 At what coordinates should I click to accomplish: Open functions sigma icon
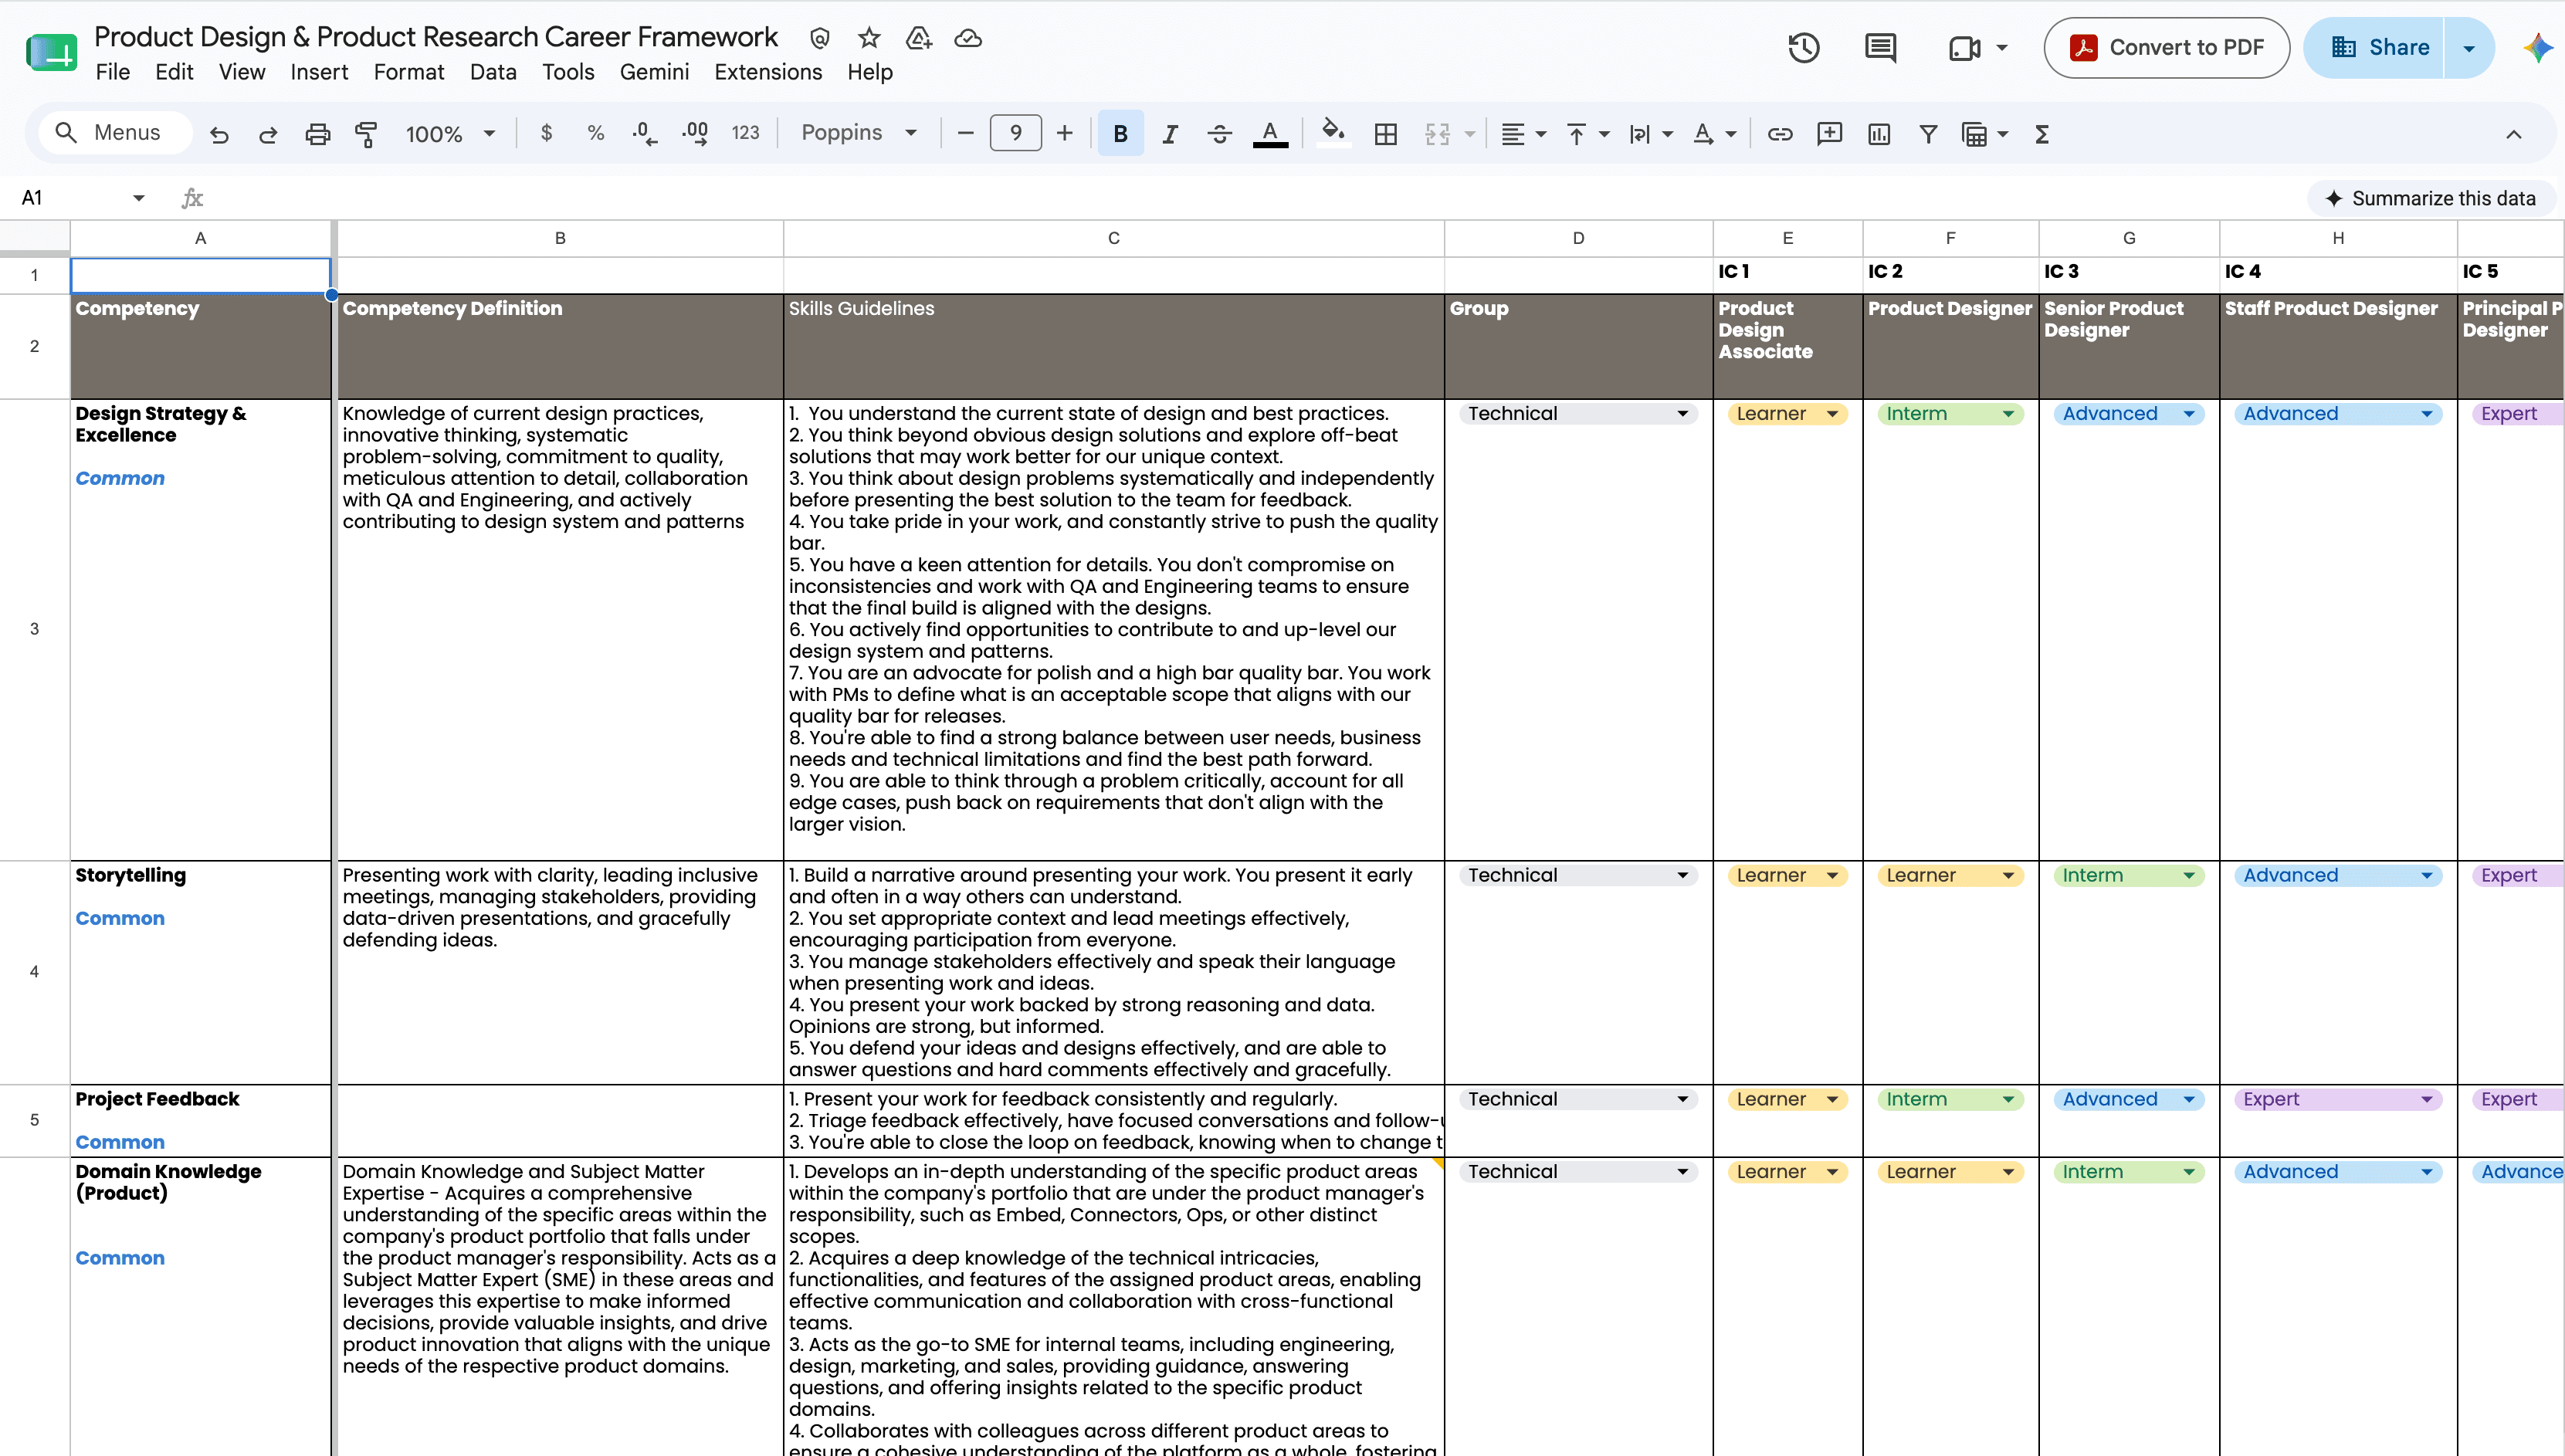[2042, 134]
